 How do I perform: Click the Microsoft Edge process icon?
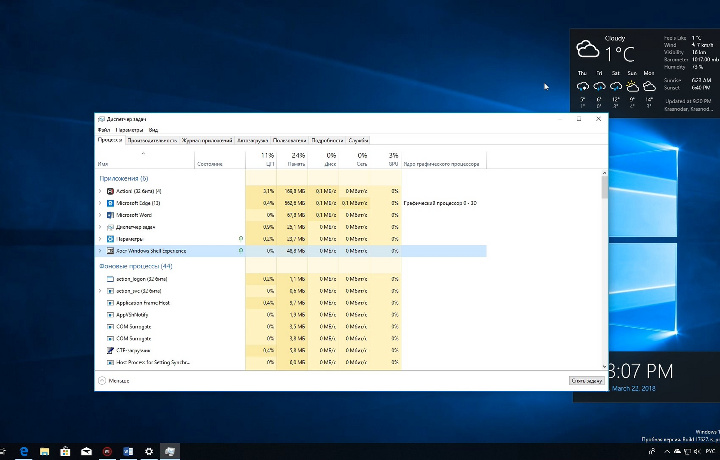[x=110, y=203]
